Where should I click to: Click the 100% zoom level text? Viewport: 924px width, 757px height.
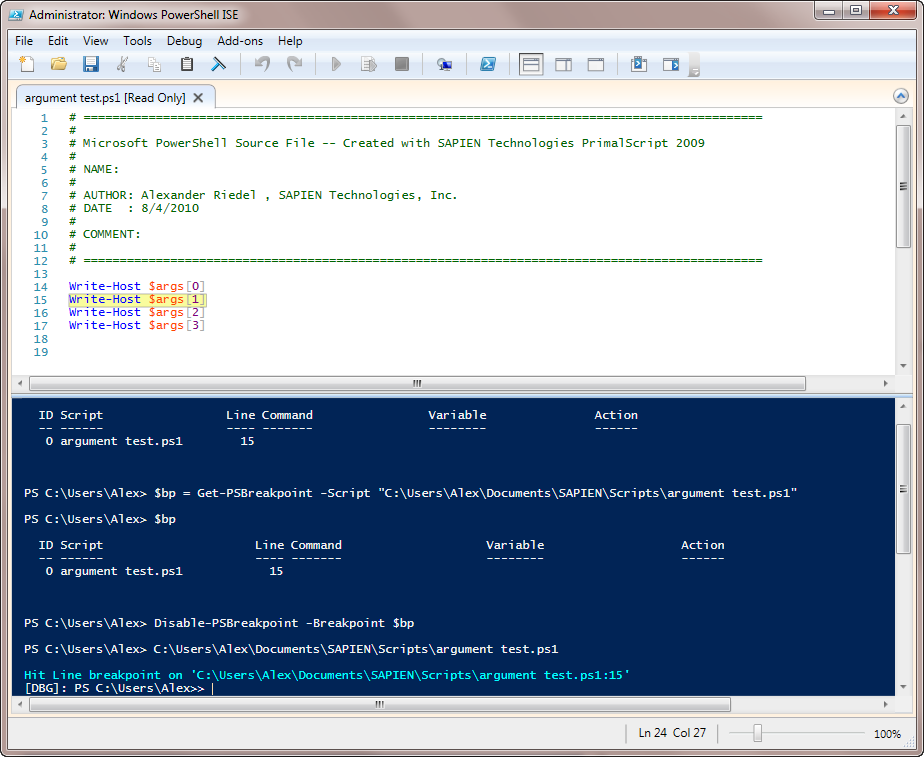click(x=887, y=733)
